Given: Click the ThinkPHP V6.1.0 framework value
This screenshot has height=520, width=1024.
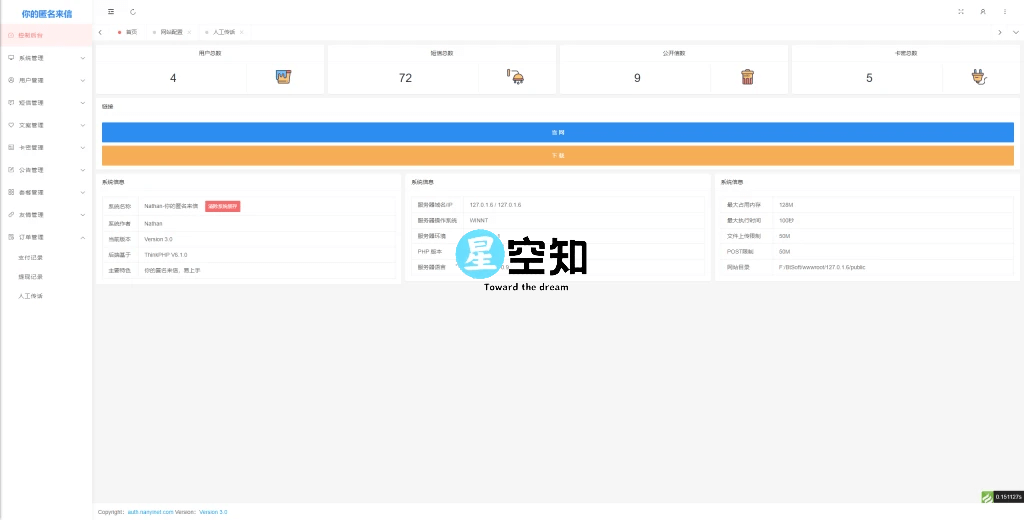Looking at the screenshot, I should [x=166, y=255].
